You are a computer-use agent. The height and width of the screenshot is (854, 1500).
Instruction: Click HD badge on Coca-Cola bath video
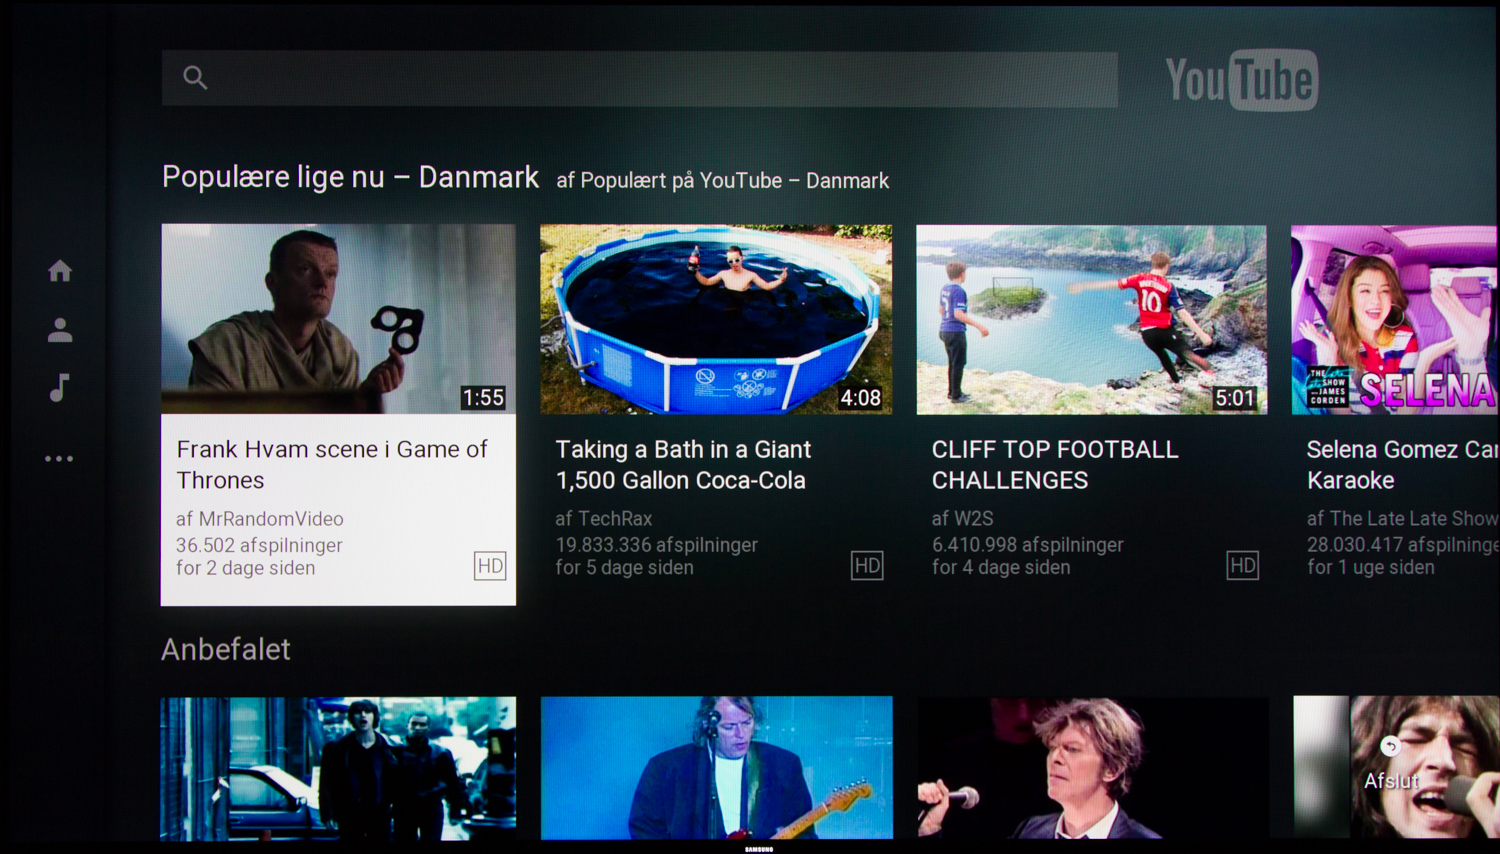[867, 565]
